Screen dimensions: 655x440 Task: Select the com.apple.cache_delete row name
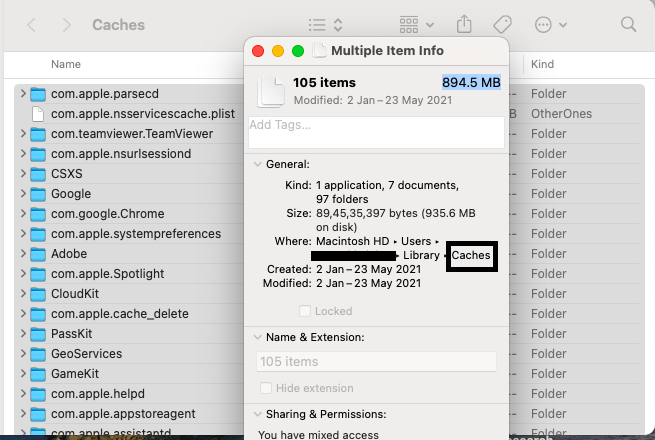click(119, 314)
